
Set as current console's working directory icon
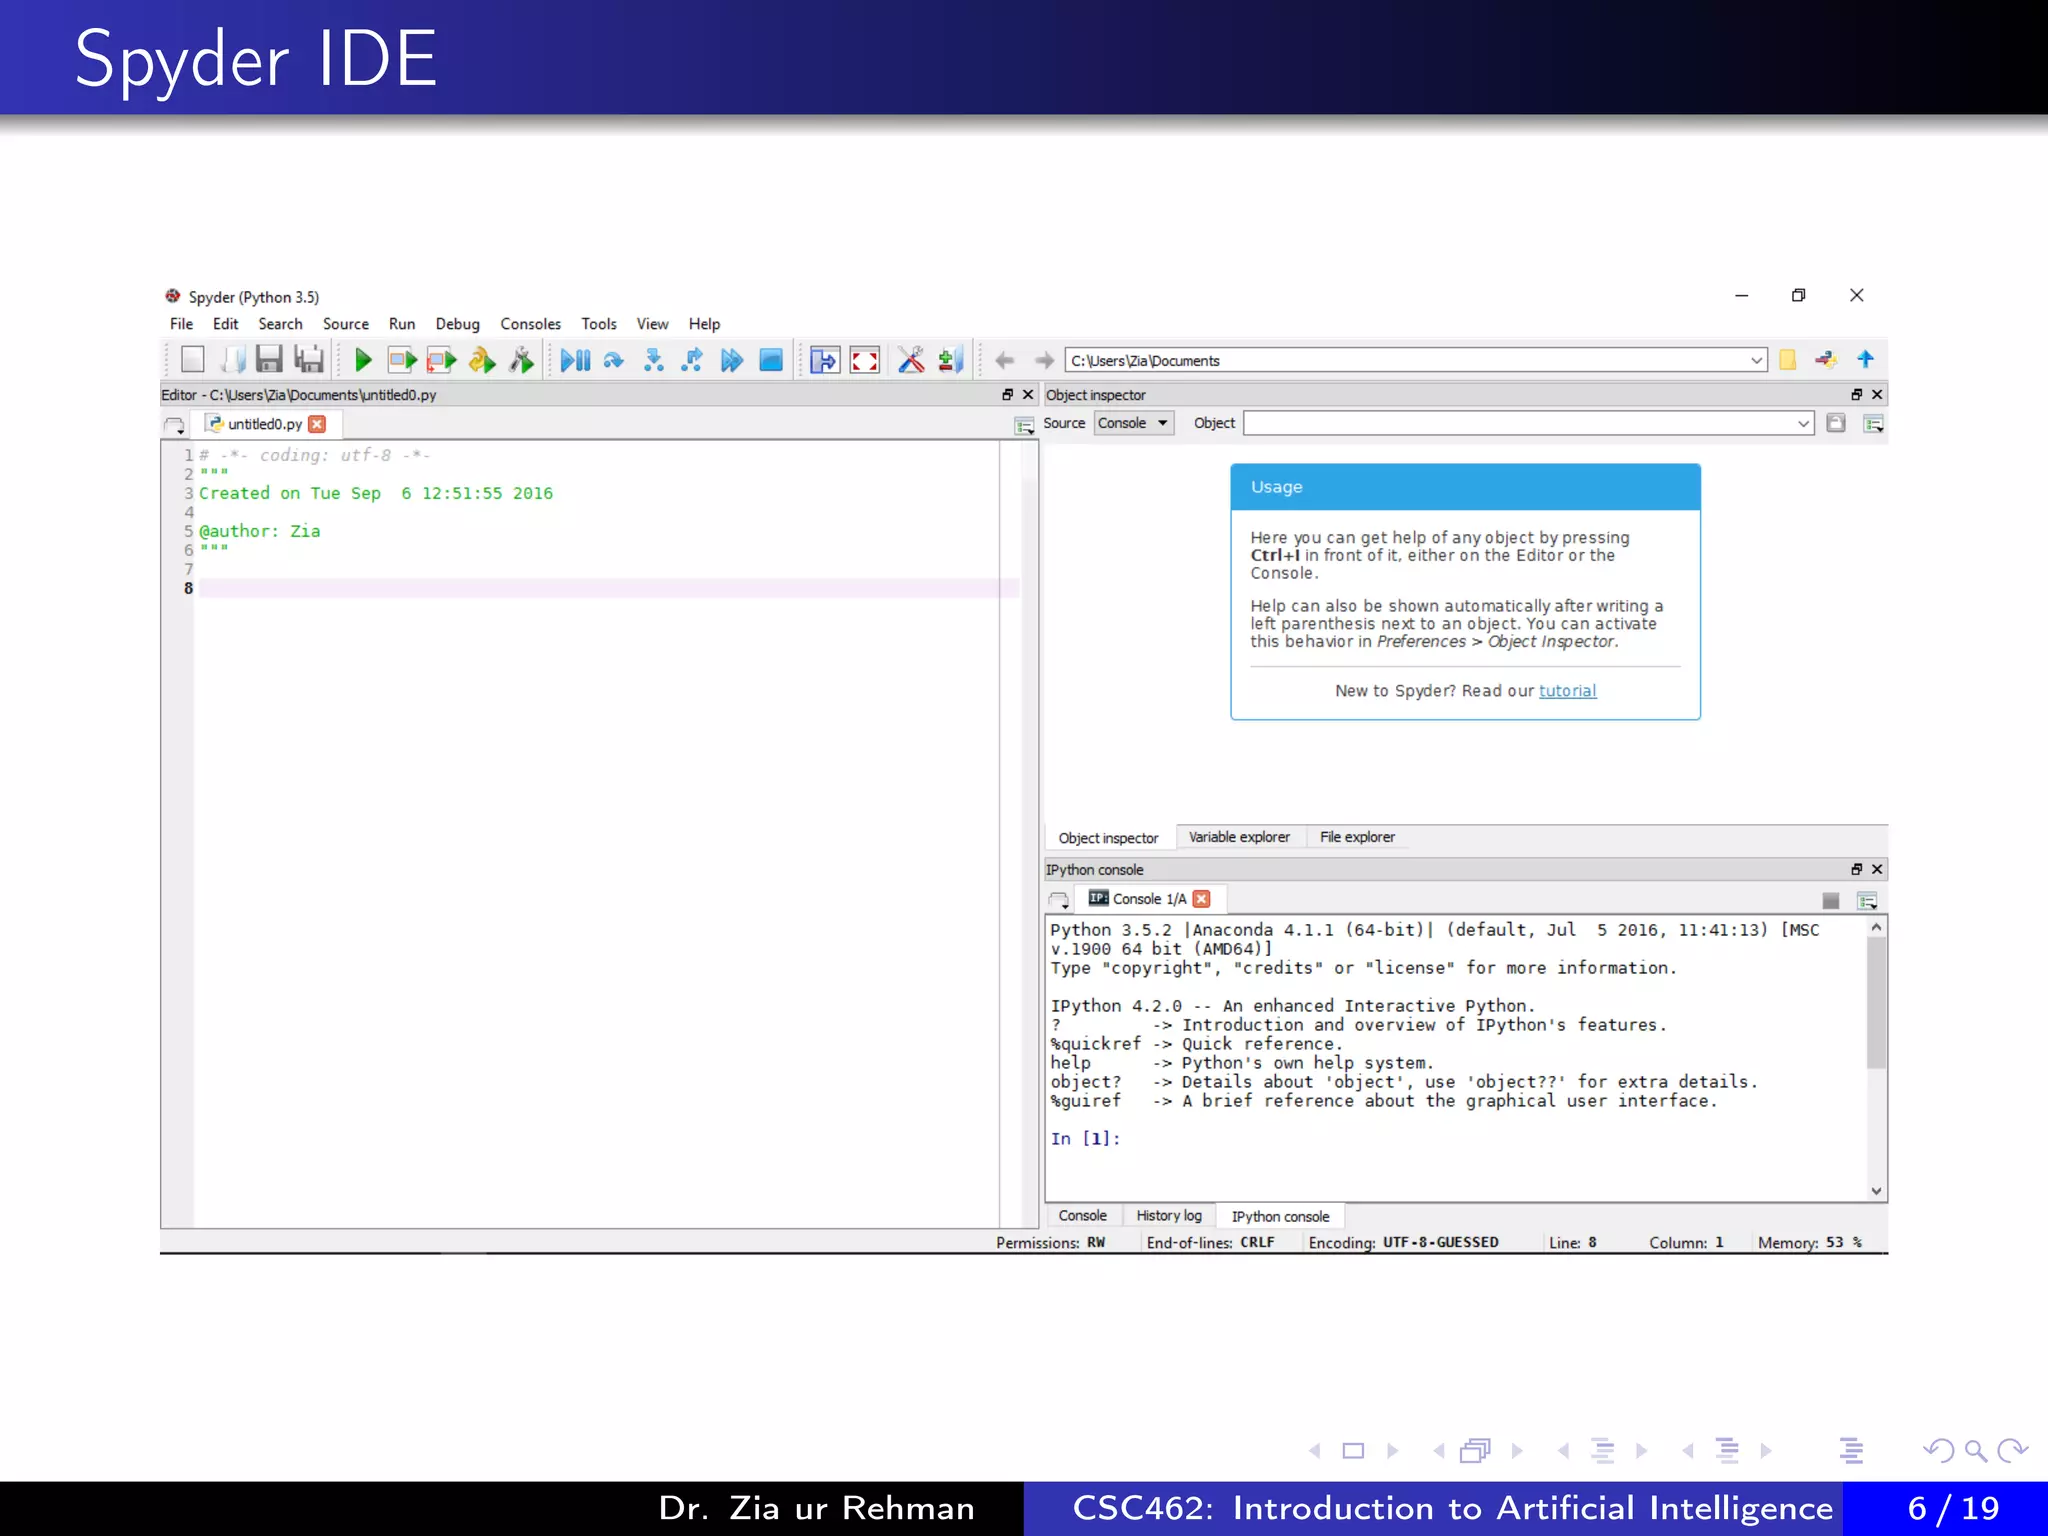coord(1826,360)
